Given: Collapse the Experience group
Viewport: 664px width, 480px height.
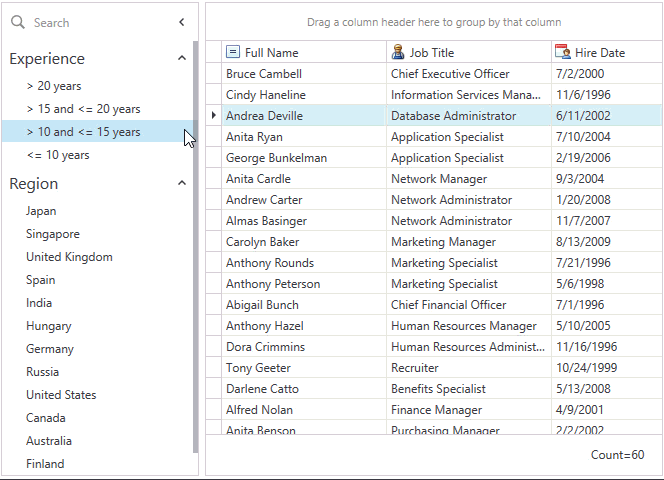Looking at the screenshot, I should [x=181, y=59].
